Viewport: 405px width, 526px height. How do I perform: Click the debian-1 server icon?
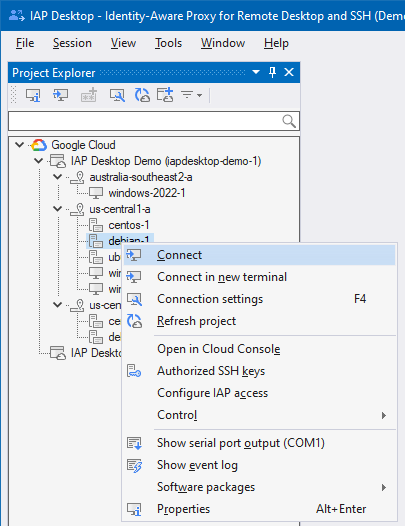point(96,241)
